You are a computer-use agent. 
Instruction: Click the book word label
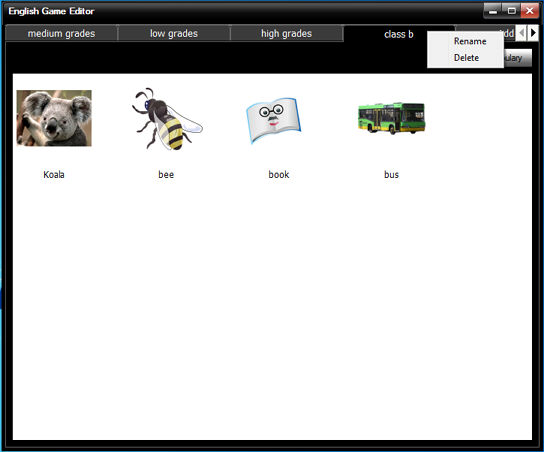279,174
